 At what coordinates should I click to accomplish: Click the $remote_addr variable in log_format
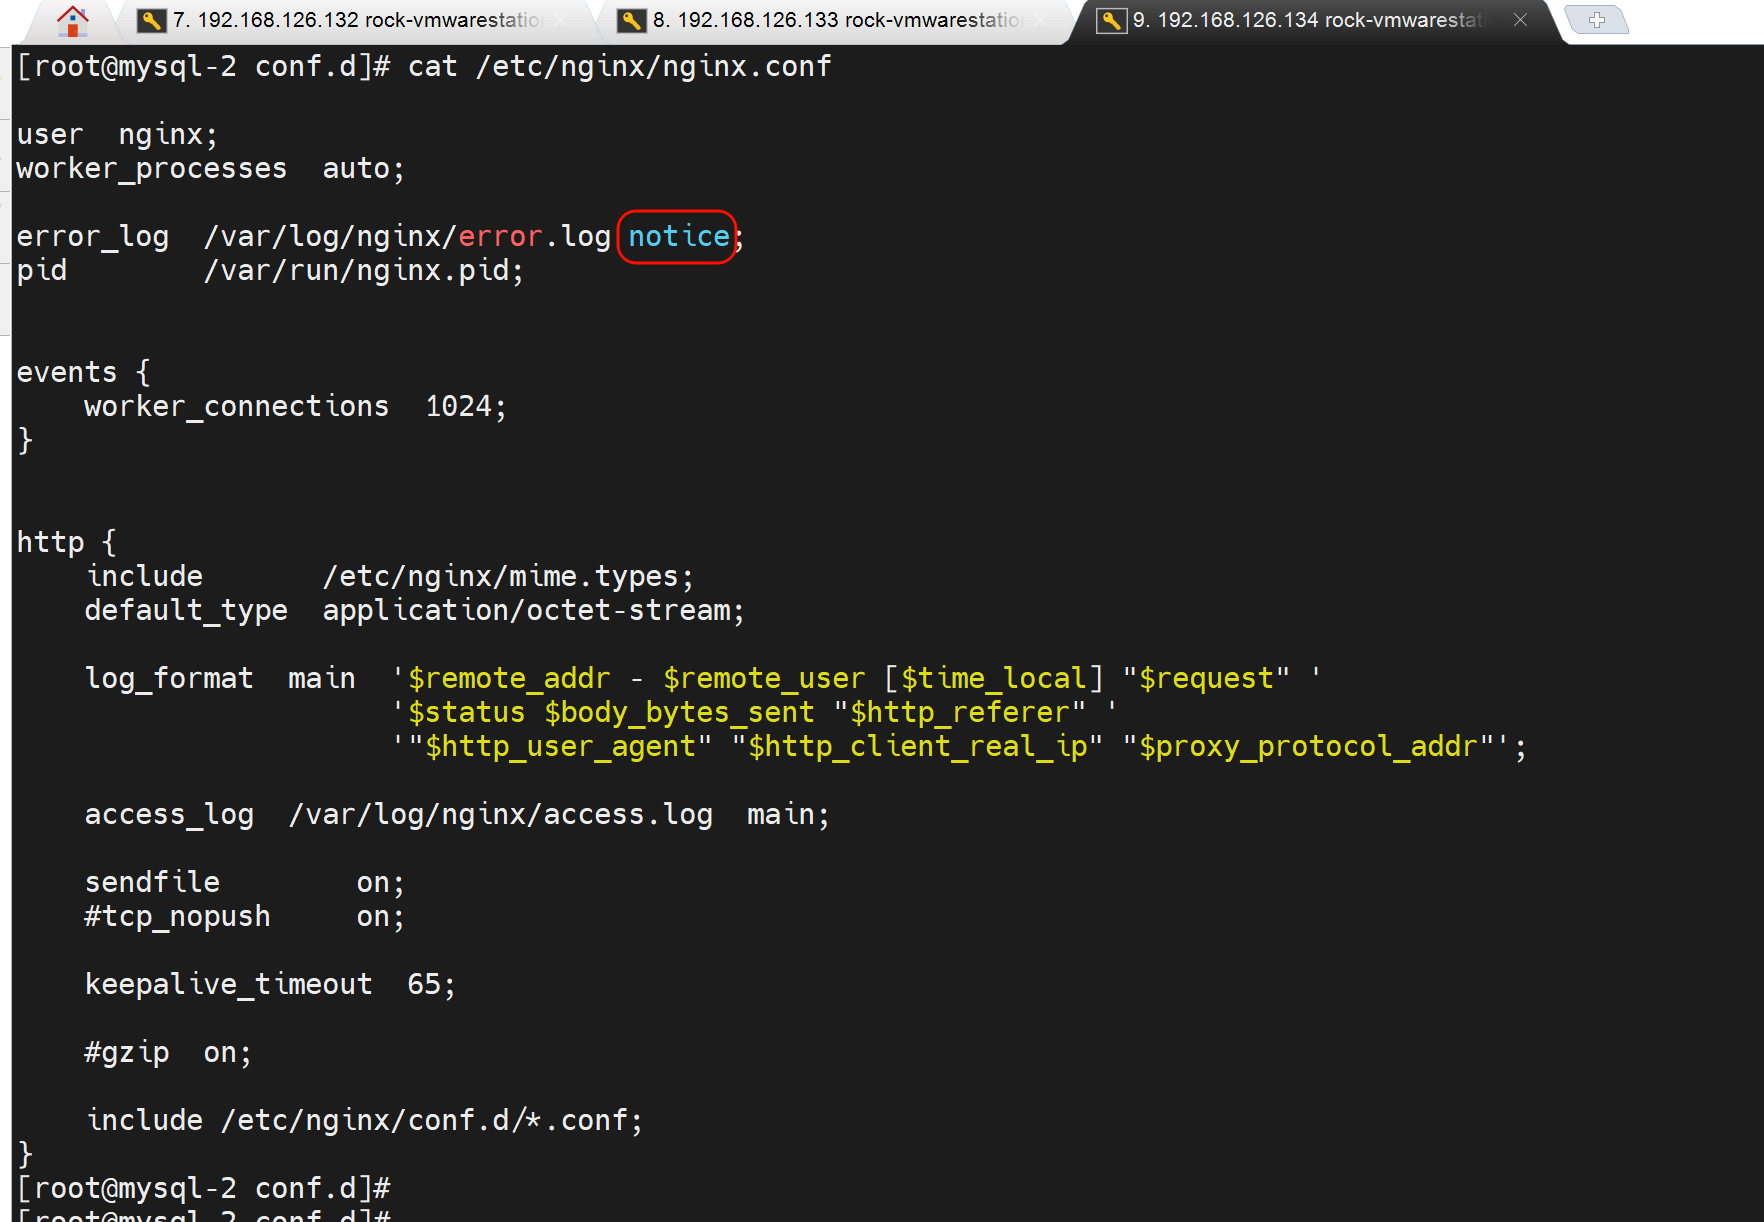coord(508,679)
